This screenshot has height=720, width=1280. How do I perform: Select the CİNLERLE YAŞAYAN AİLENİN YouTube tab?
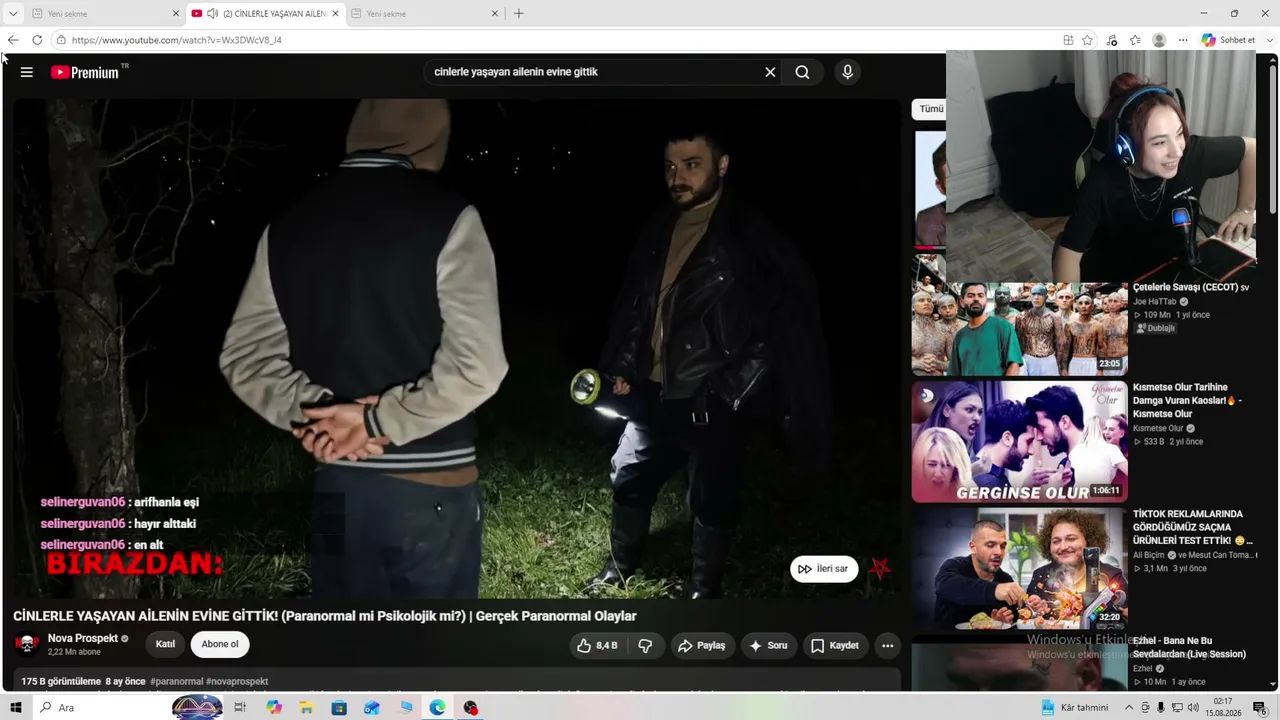[265, 14]
